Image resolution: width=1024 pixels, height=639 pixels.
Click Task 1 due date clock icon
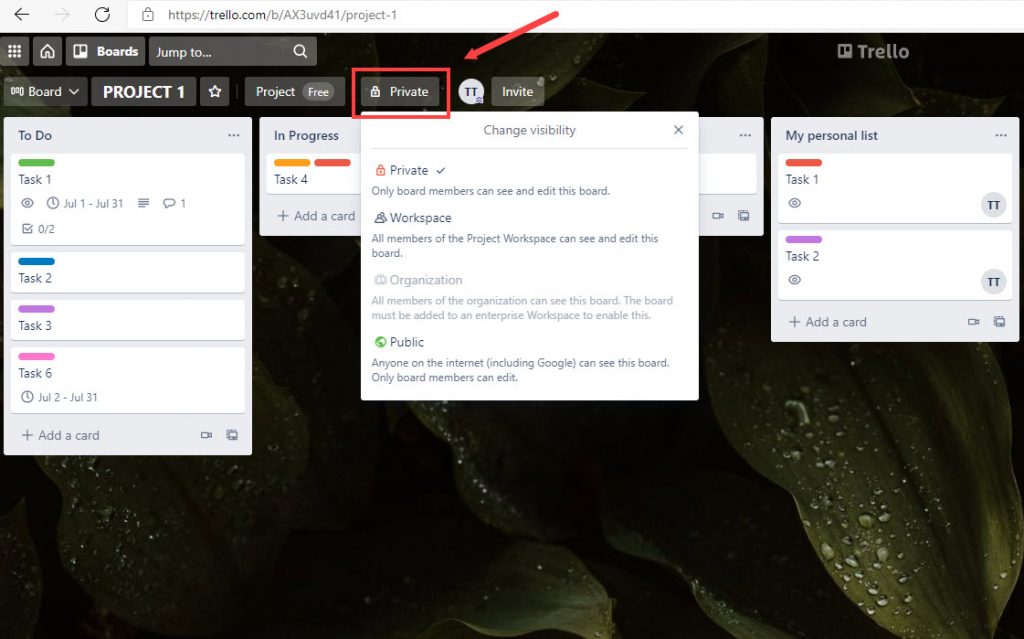(x=53, y=203)
